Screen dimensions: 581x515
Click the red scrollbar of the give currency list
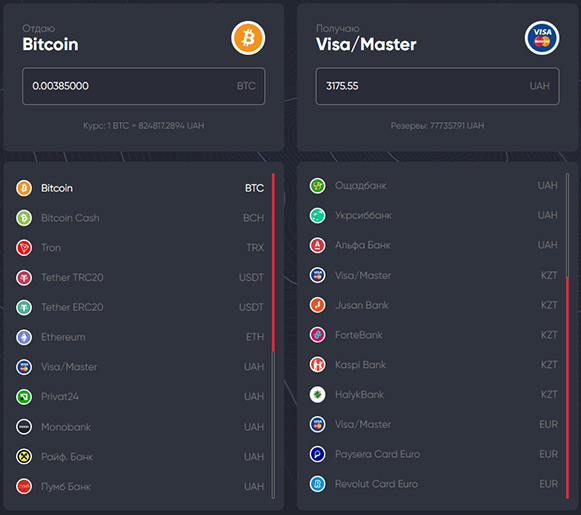273,262
